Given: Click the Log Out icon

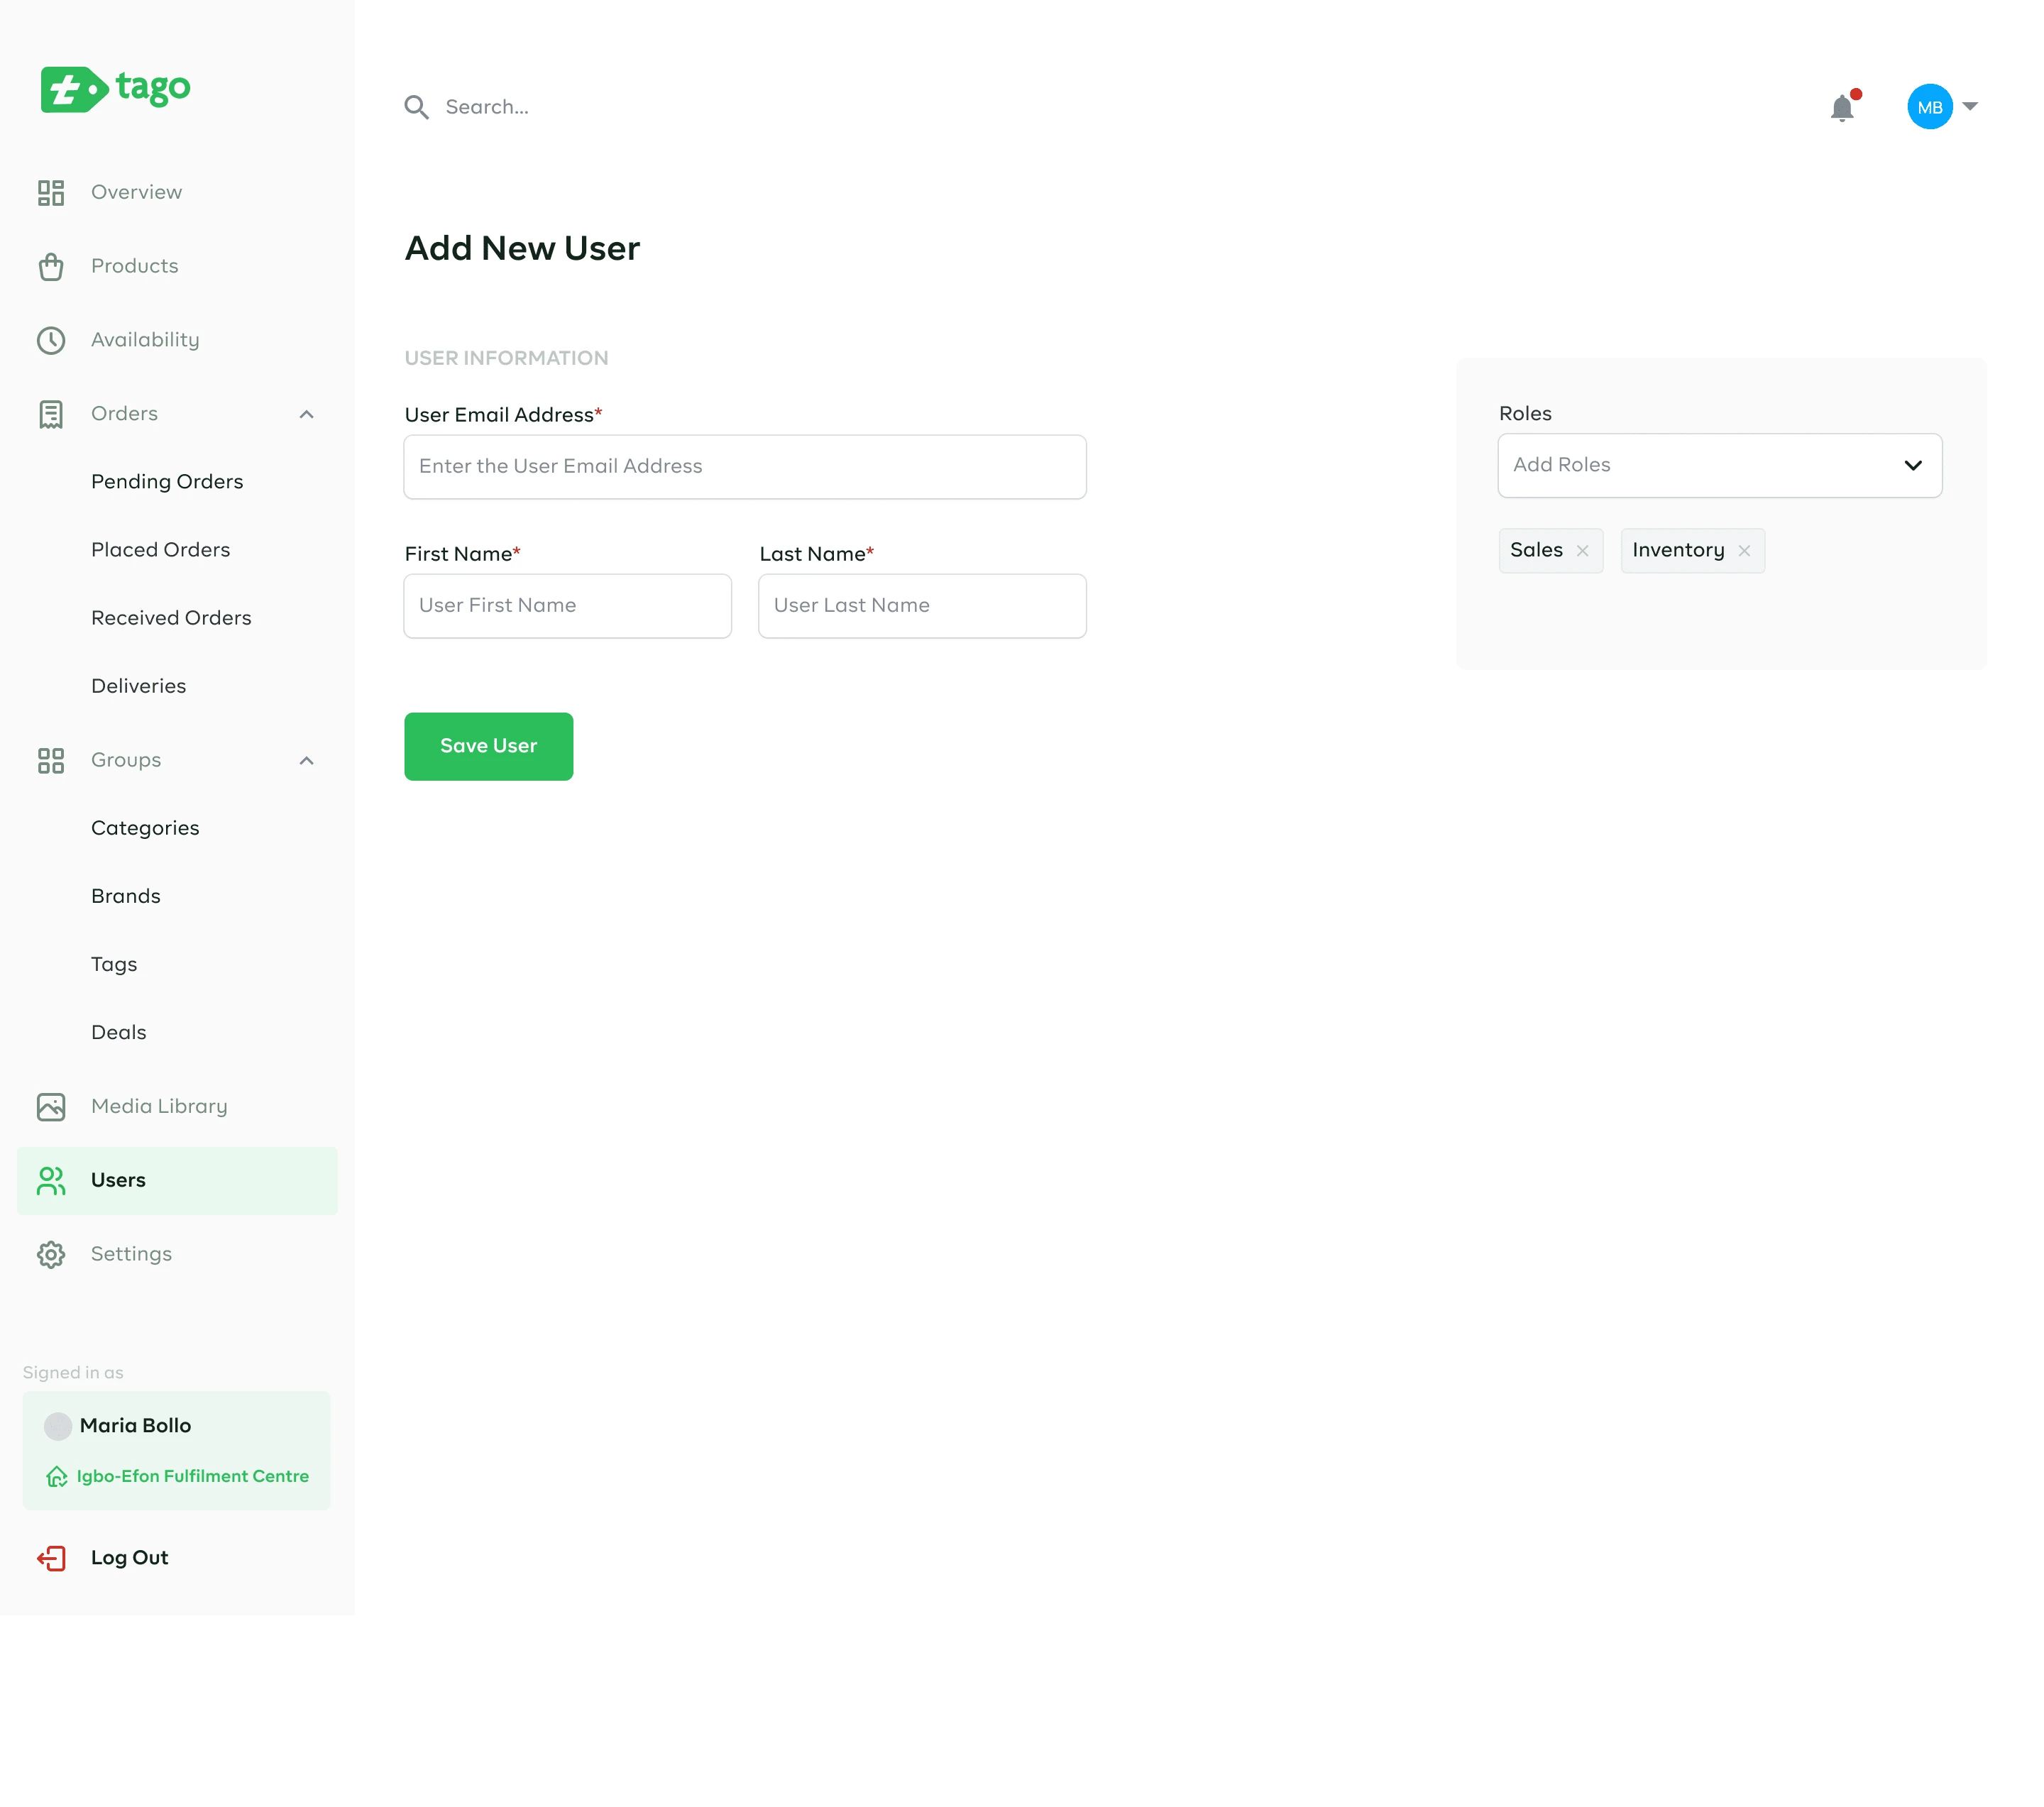Looking at the screenshot, I should point(51,1557).
